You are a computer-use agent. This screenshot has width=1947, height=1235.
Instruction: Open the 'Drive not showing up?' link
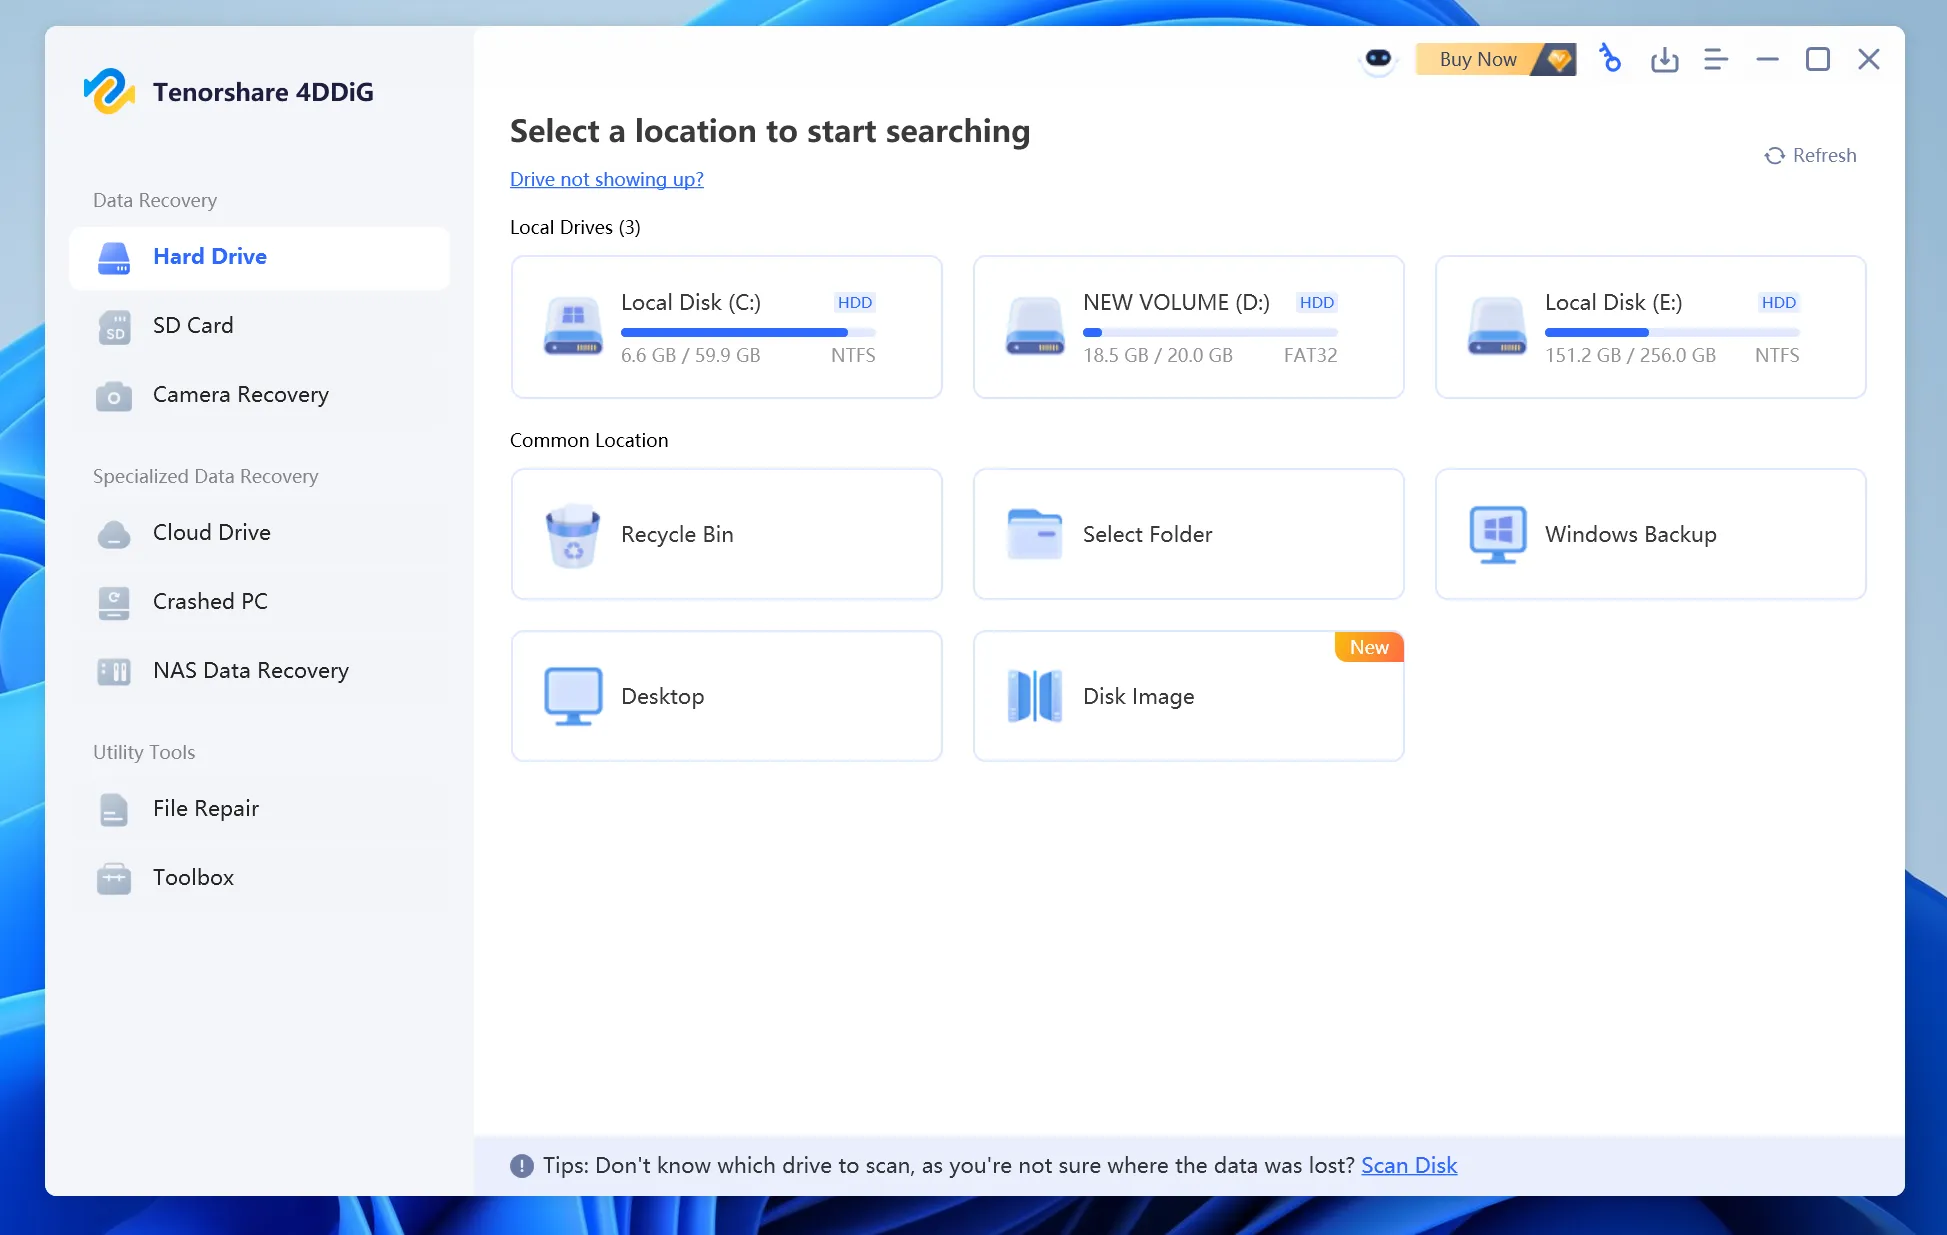(606, 179)
